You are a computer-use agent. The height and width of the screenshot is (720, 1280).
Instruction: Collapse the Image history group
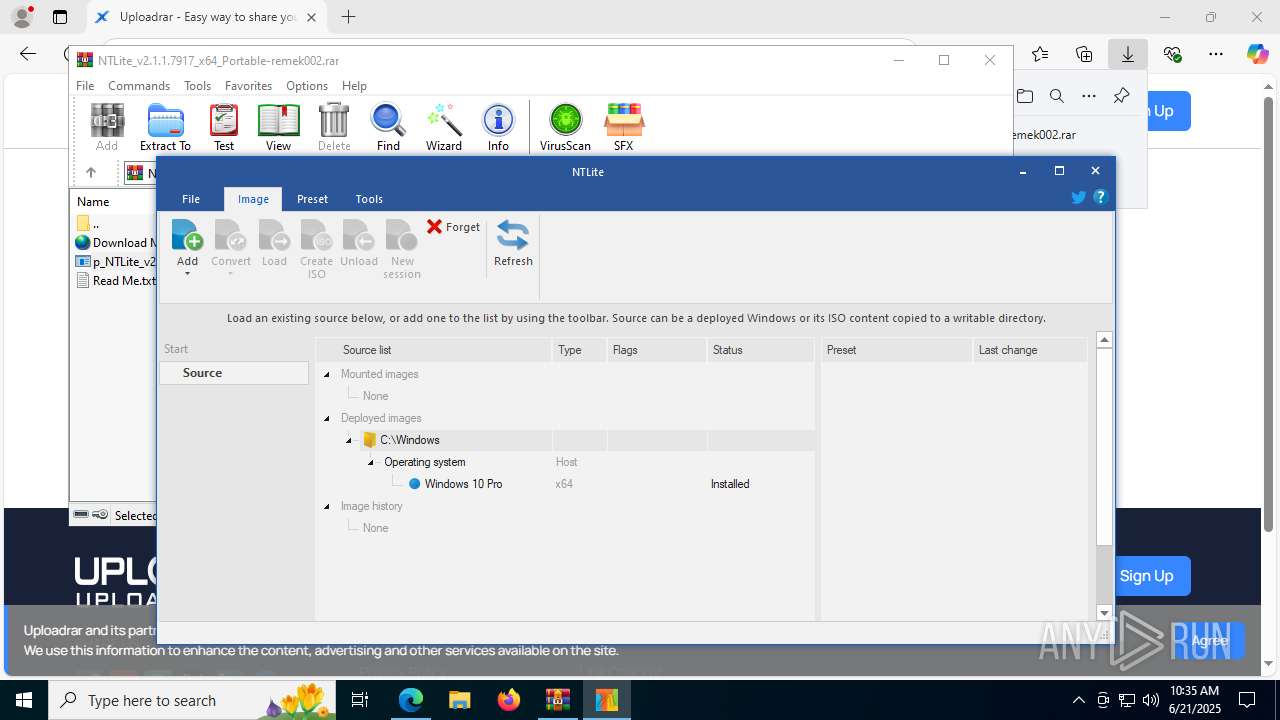point(327,506)
